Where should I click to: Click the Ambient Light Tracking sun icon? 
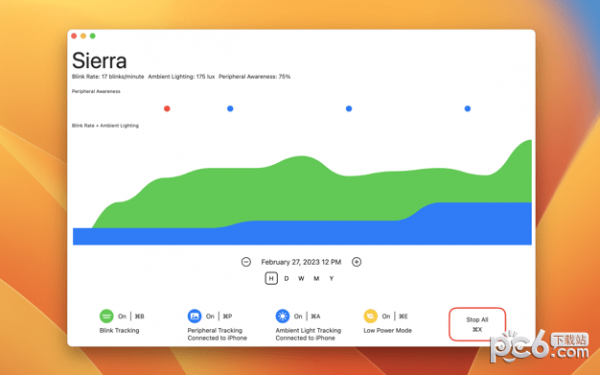pos(282,316)
